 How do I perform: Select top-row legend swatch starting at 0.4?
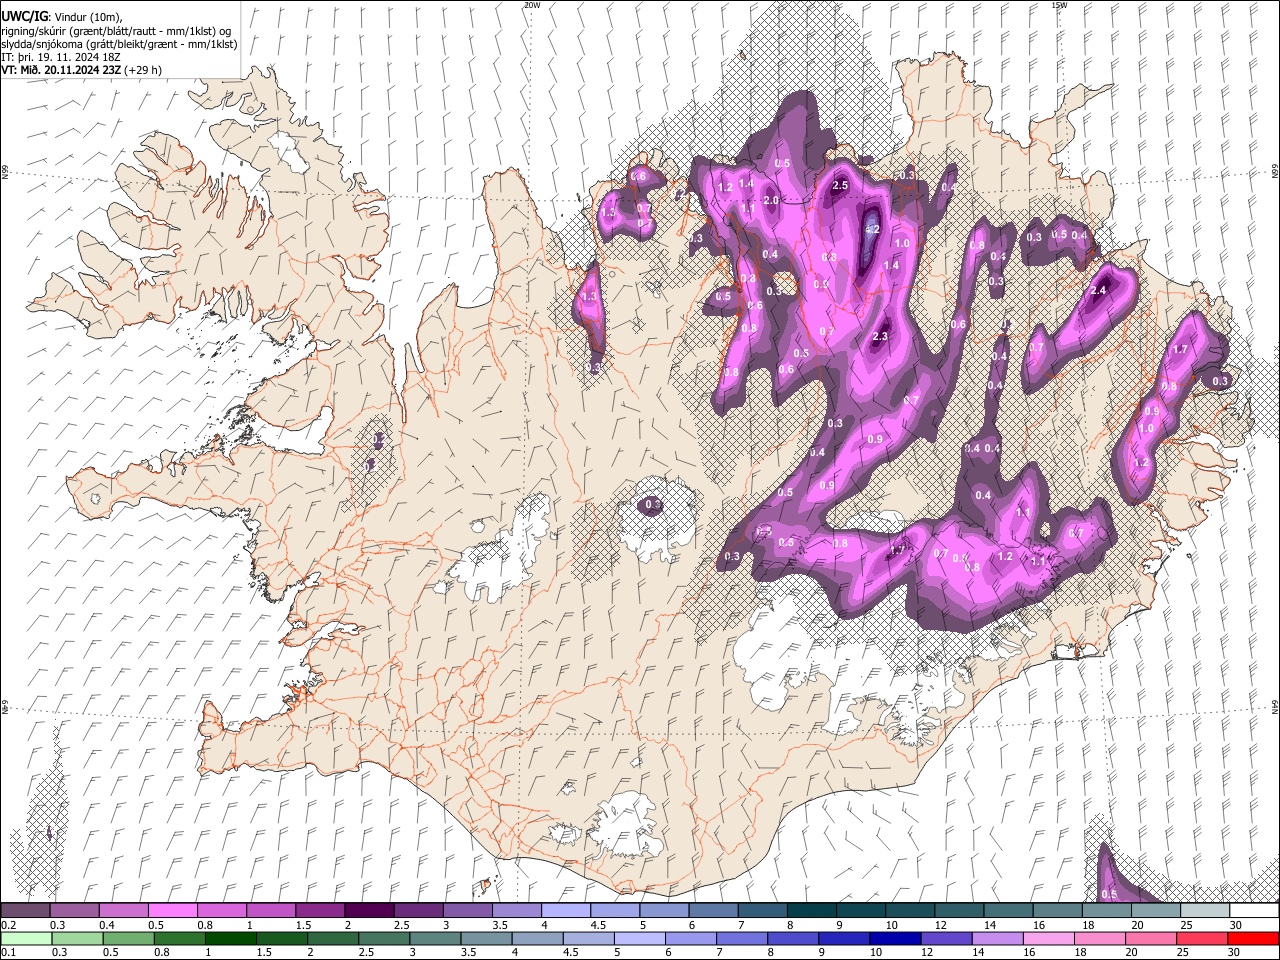click(x=123, y=911)
